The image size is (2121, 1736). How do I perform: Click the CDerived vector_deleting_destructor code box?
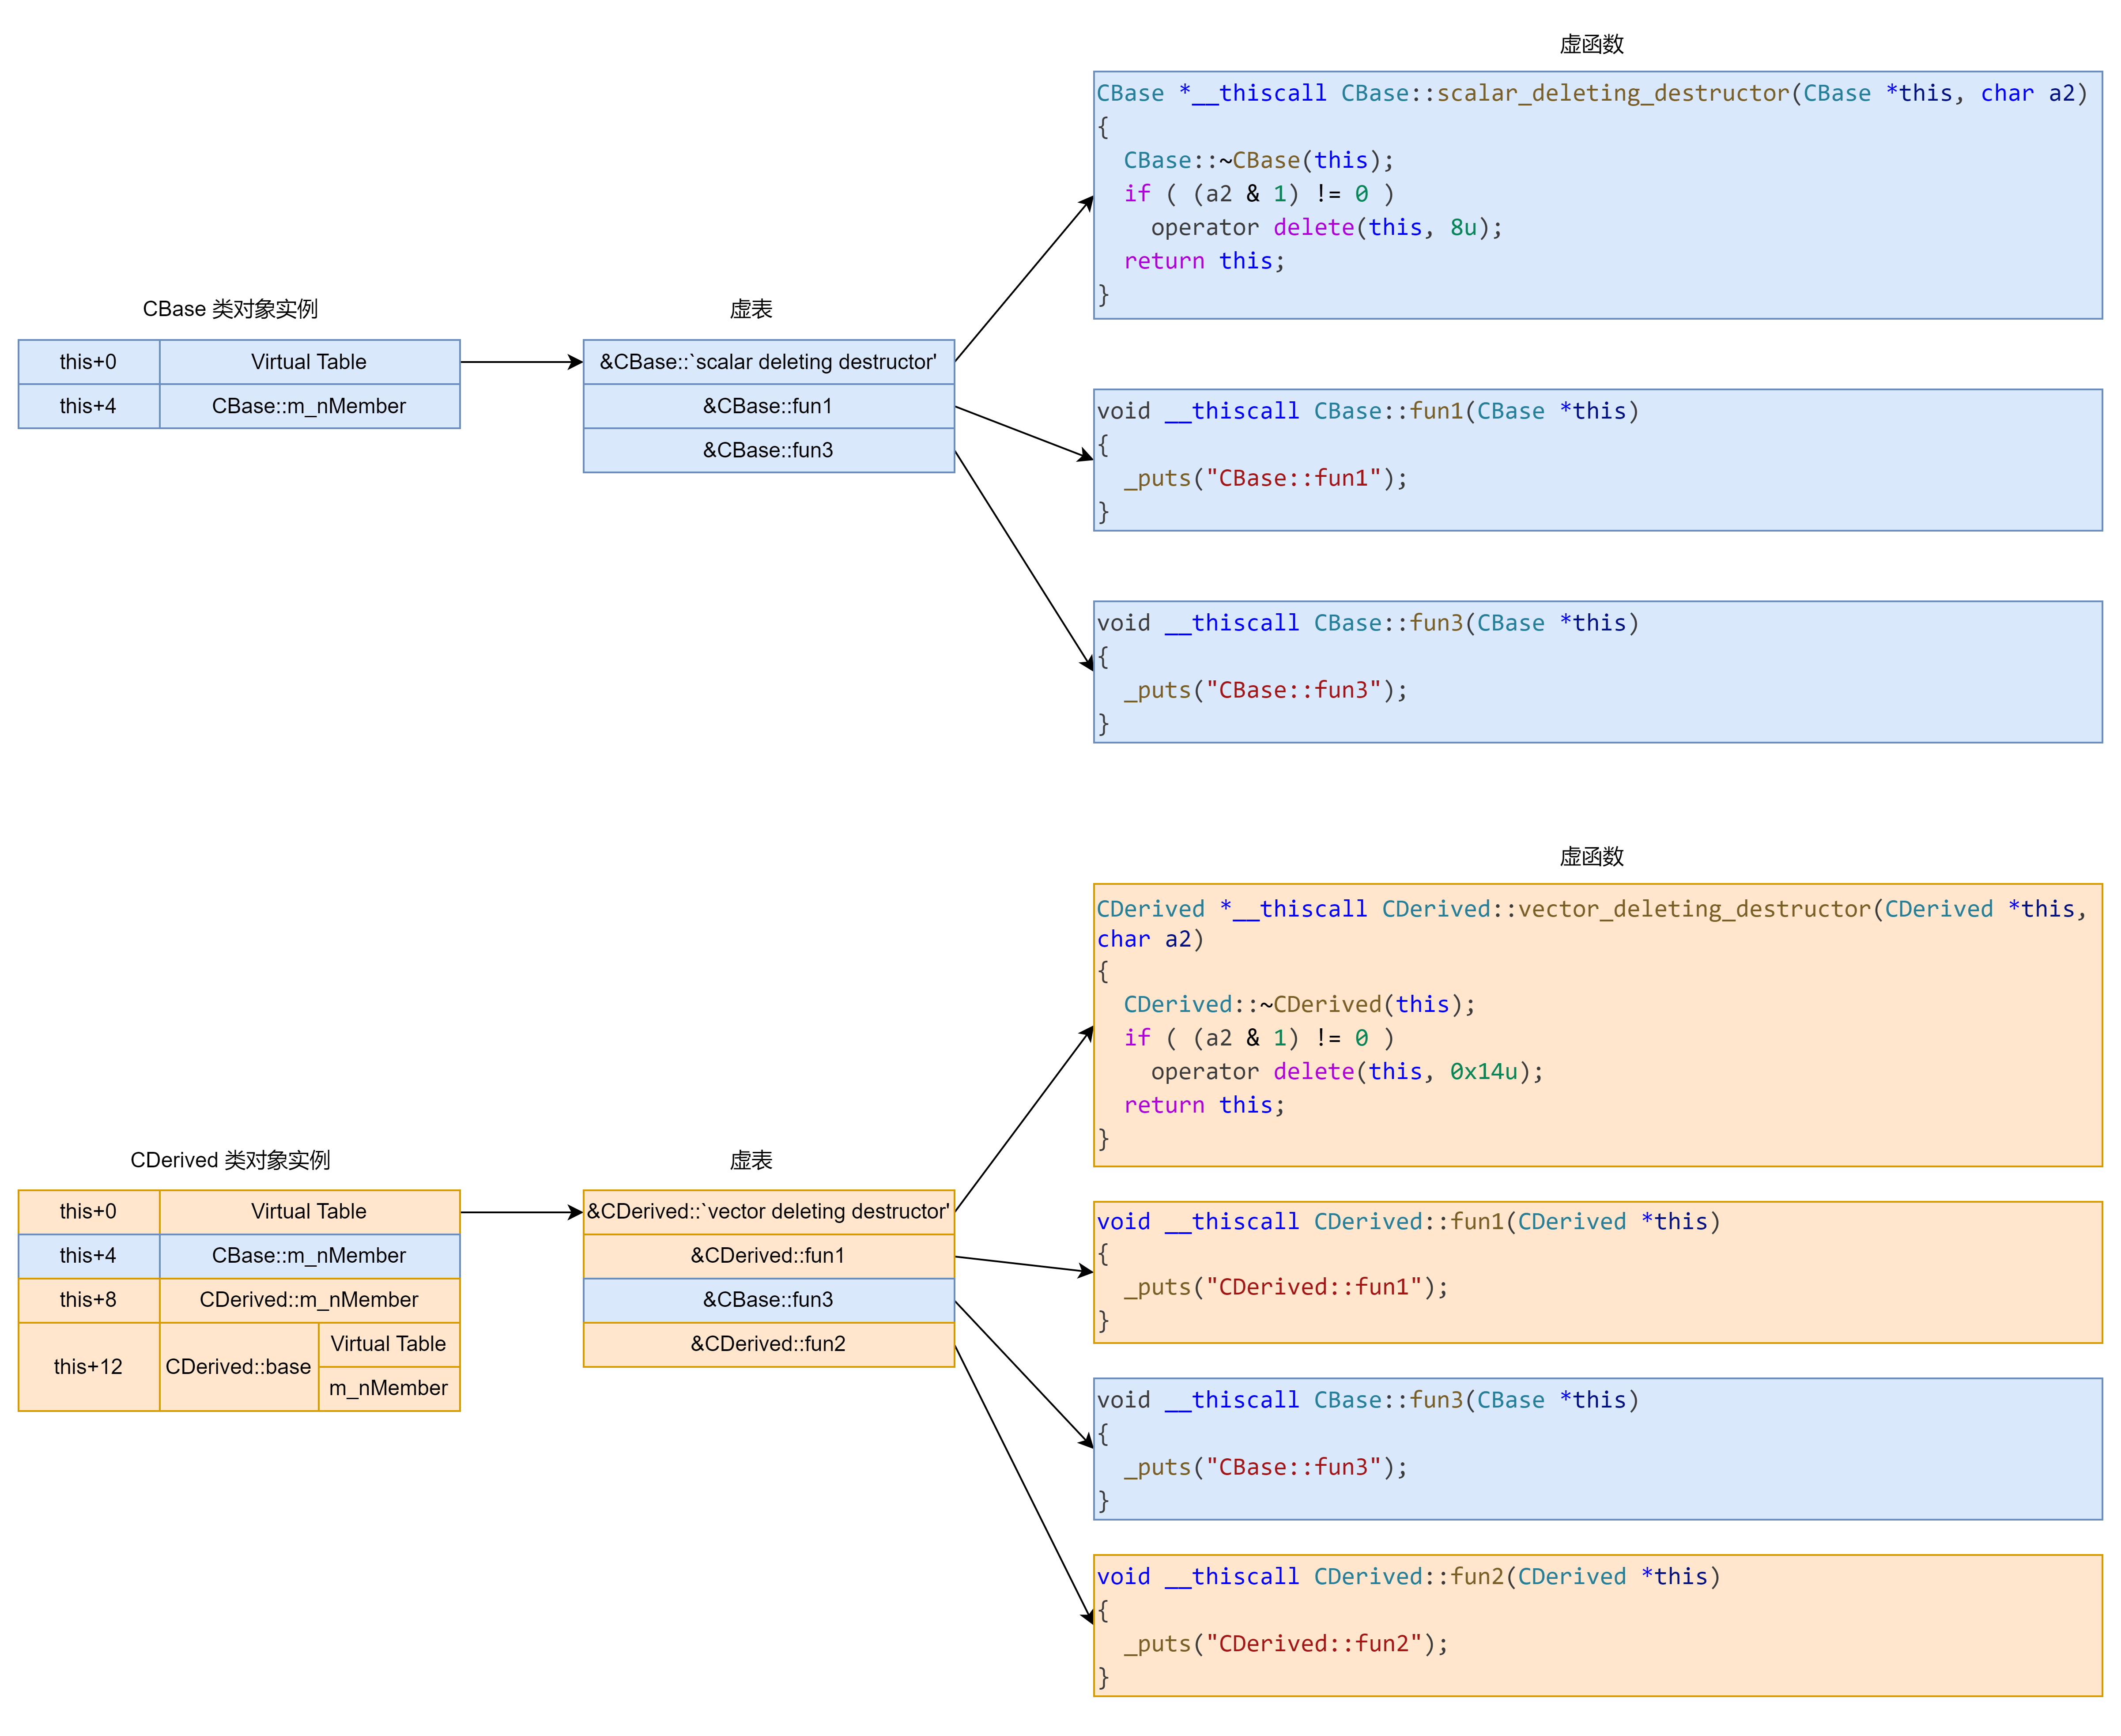click(x=1597, y=1025)
